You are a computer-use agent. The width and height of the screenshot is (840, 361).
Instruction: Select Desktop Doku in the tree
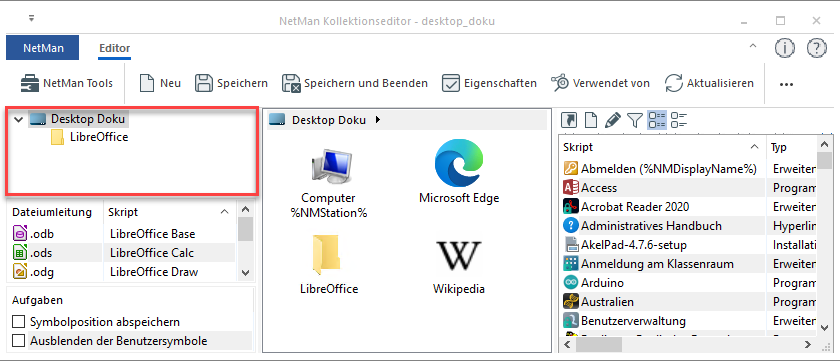pyautogui.click(x=87, y=119)
